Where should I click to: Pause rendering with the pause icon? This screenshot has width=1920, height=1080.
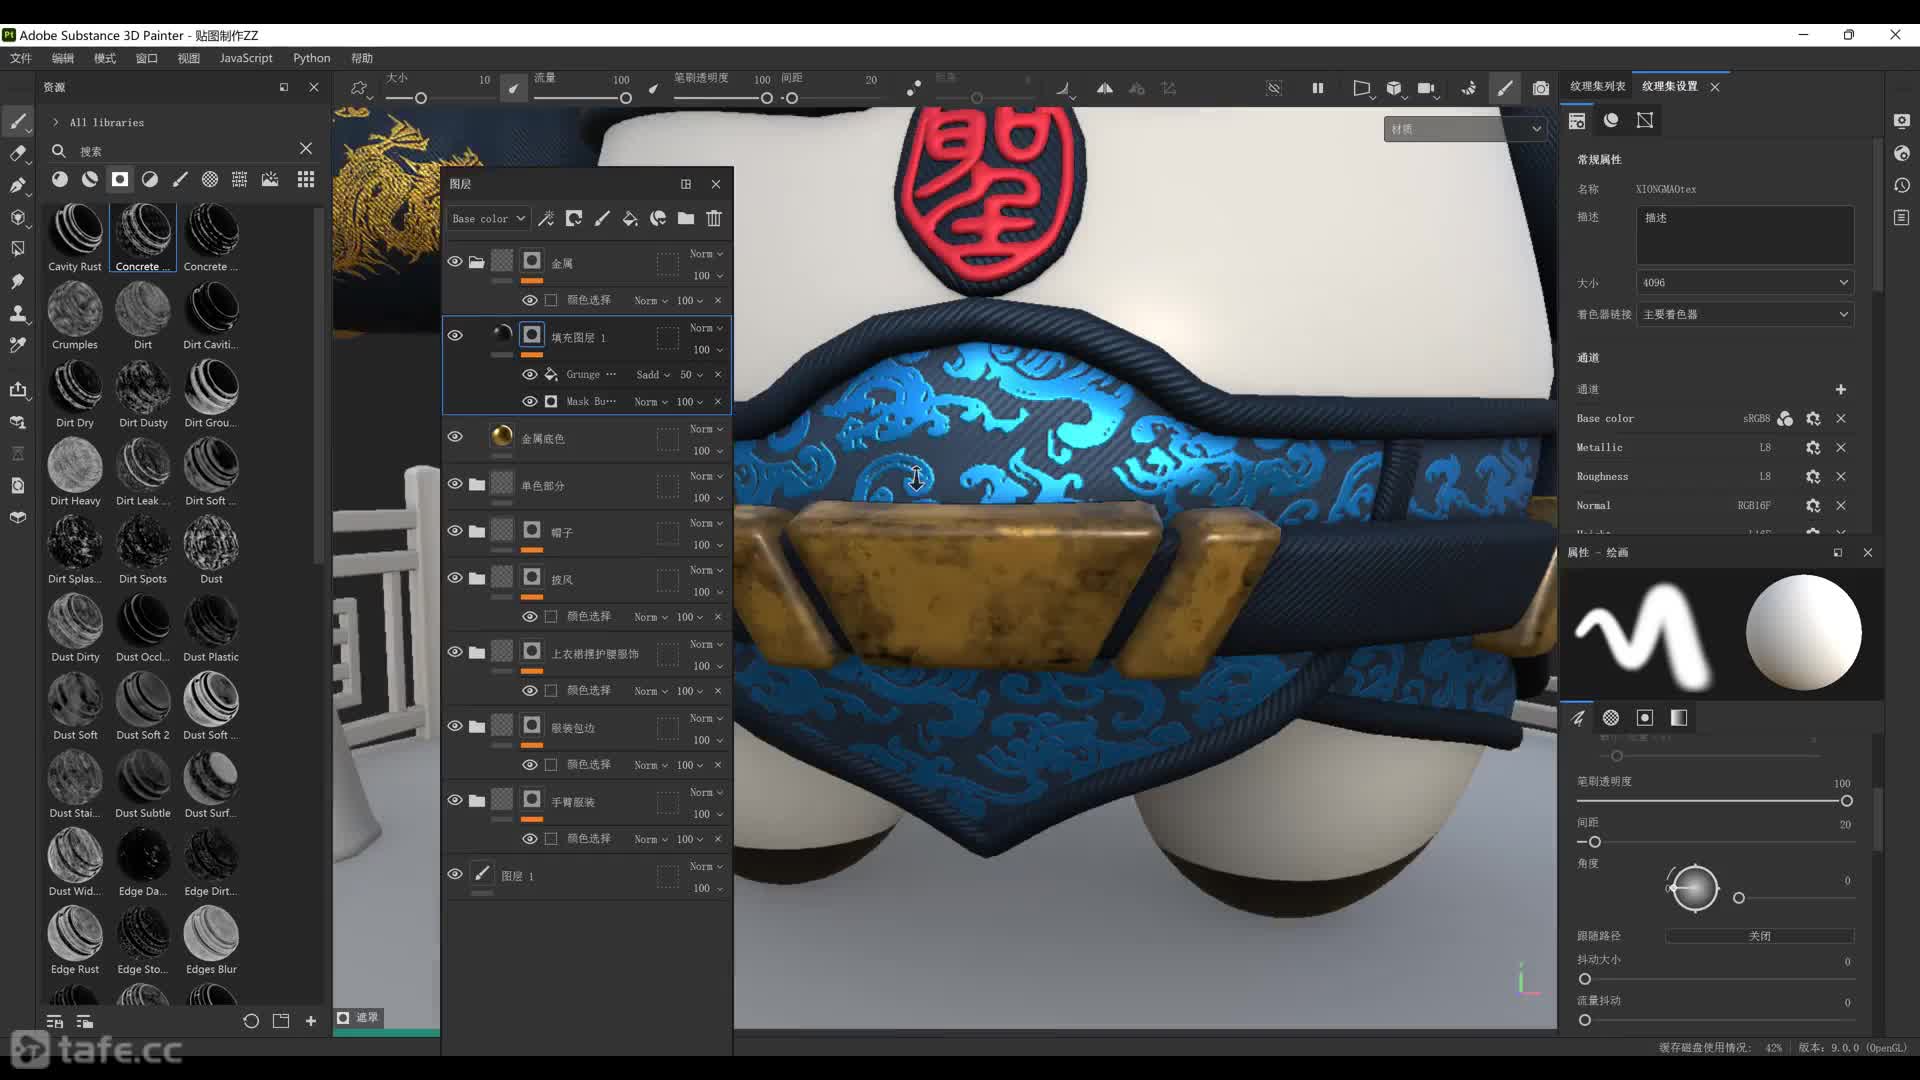pos(1318,88)
